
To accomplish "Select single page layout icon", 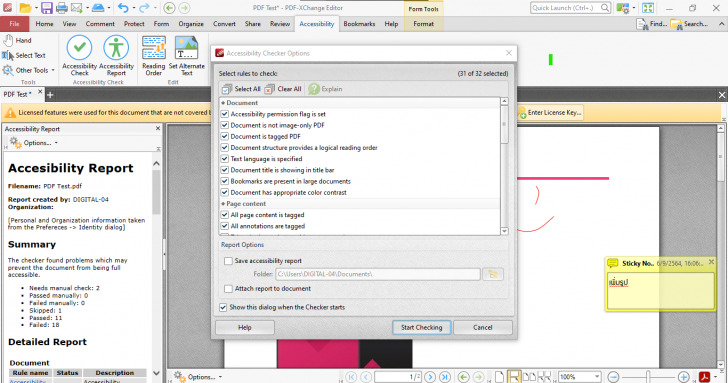I will 499,377.
